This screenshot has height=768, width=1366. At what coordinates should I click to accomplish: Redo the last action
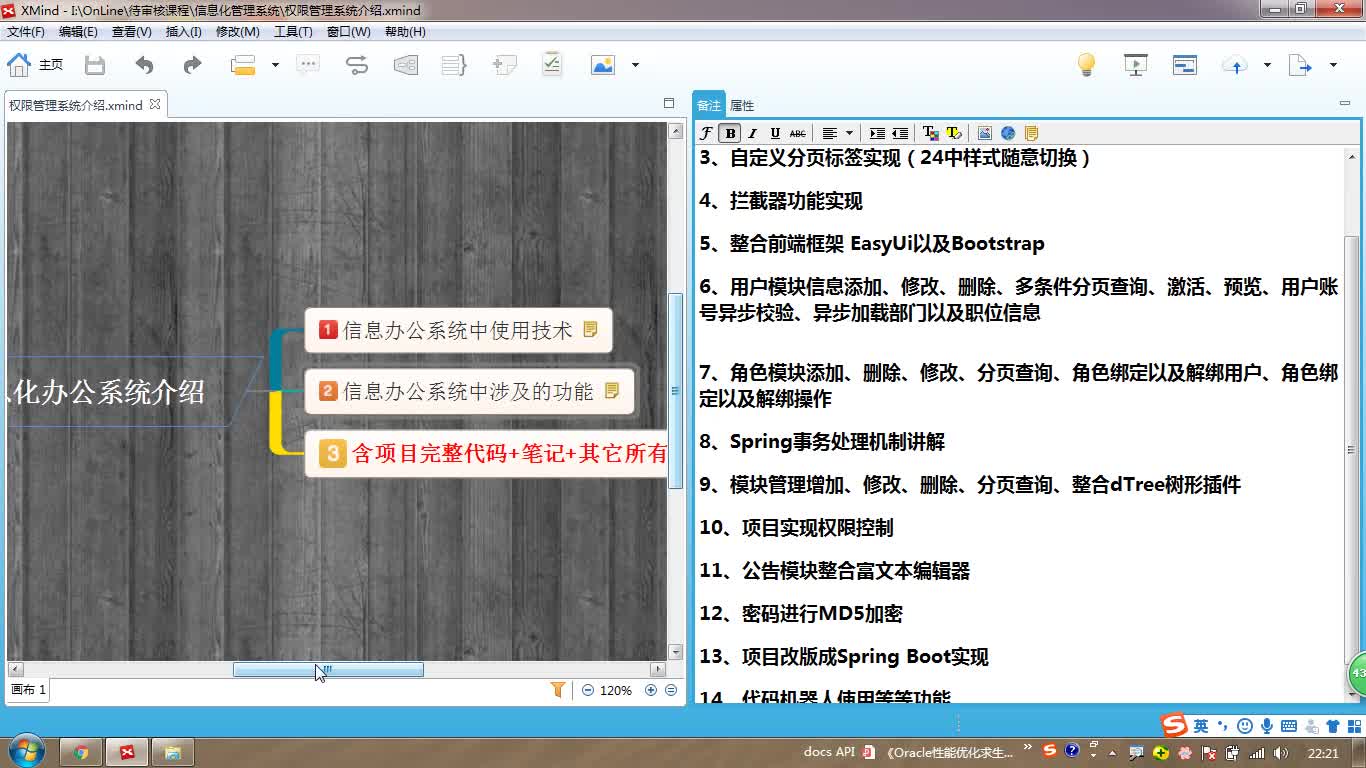tap(192, 65)
